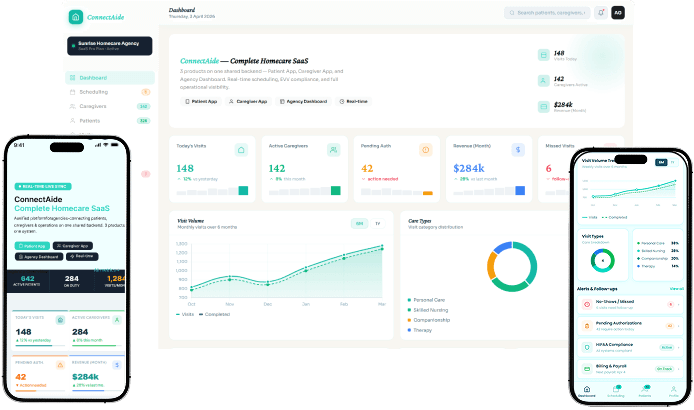This screenshot has height=410, width=694.
Task: Click Real-time chip on the desktop banner
Action: pos(354,101)
